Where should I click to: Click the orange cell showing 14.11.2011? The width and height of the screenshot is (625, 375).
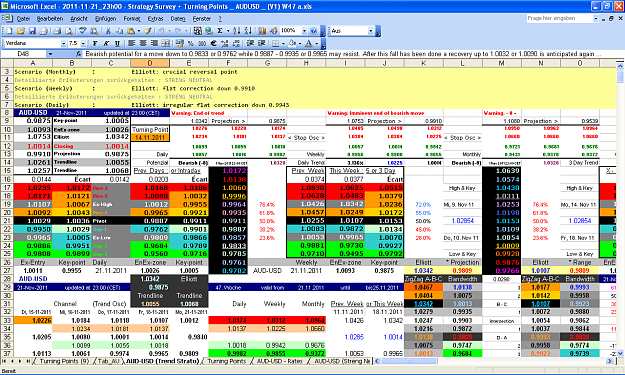click(150, 137)
